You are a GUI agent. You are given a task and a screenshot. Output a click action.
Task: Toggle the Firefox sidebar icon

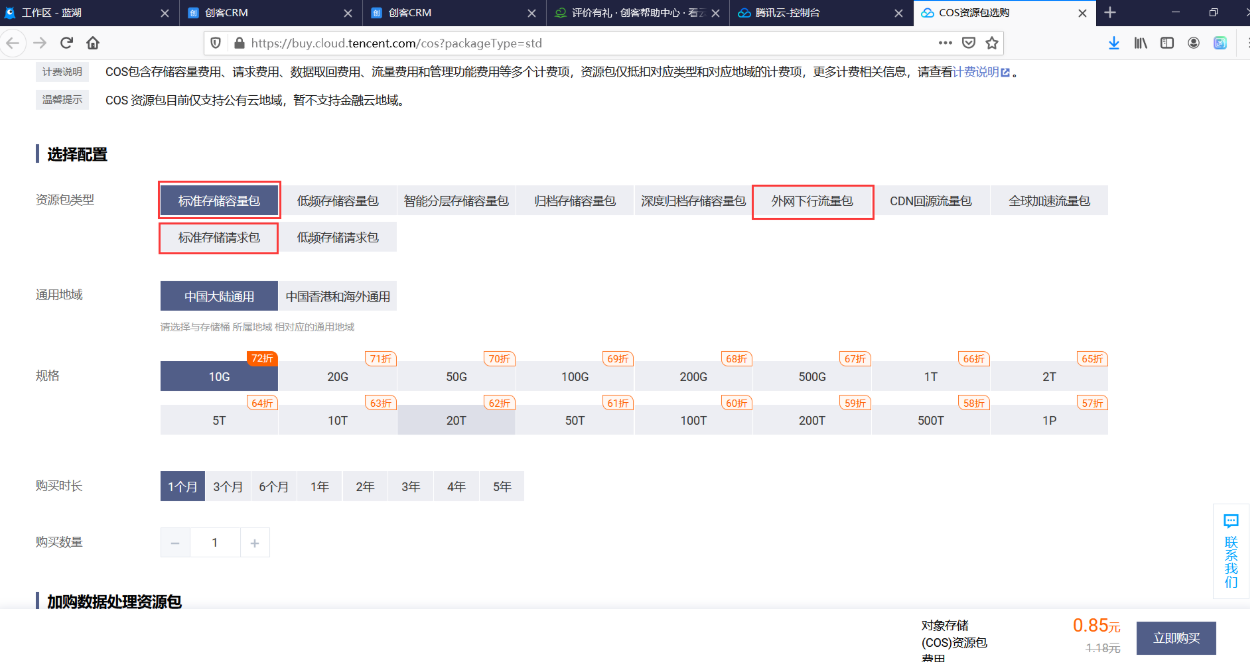click(x=1166, y=43)
